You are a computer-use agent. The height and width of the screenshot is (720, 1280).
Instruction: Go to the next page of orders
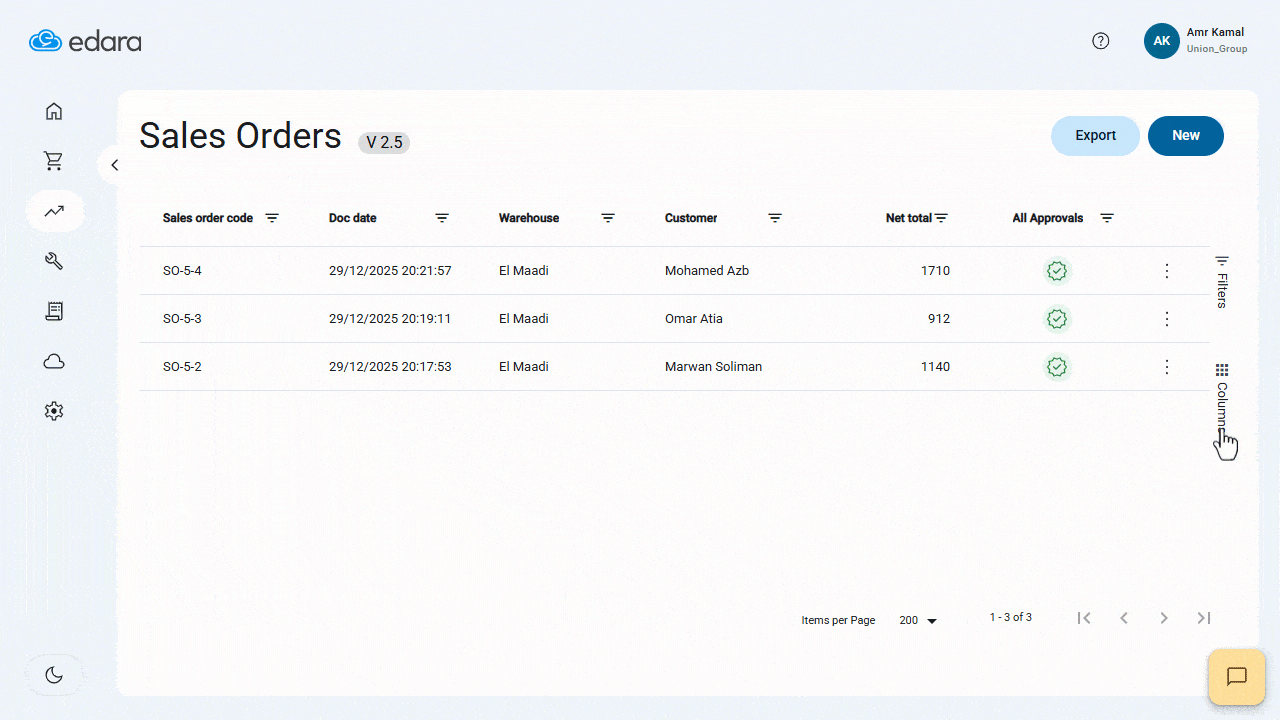[1163, 618]
